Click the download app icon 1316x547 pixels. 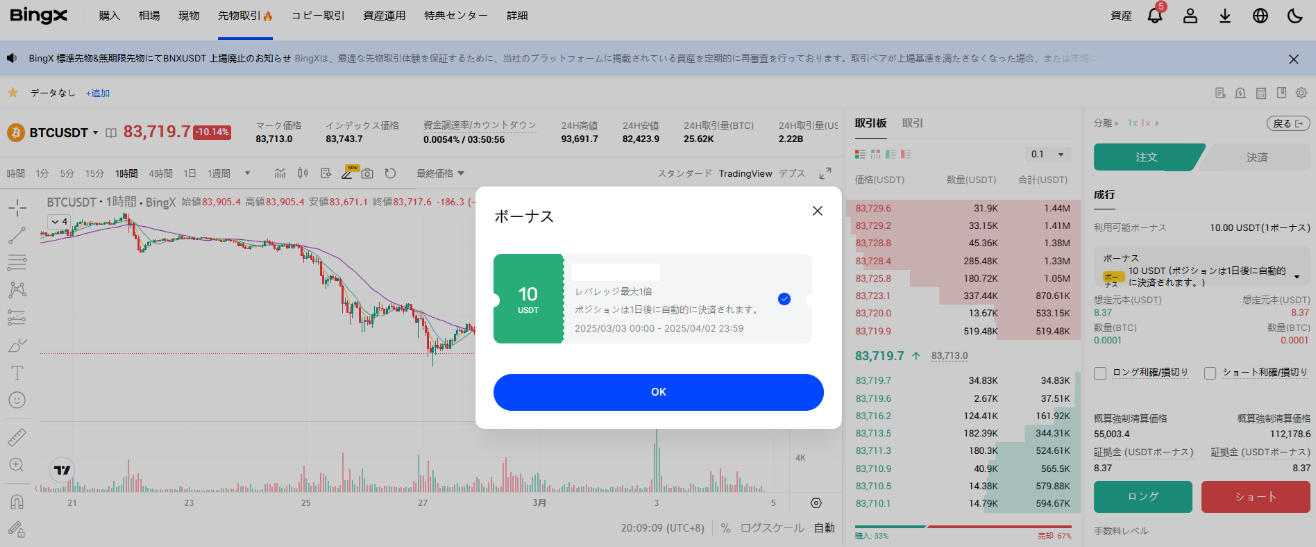tap(1225, 16)
